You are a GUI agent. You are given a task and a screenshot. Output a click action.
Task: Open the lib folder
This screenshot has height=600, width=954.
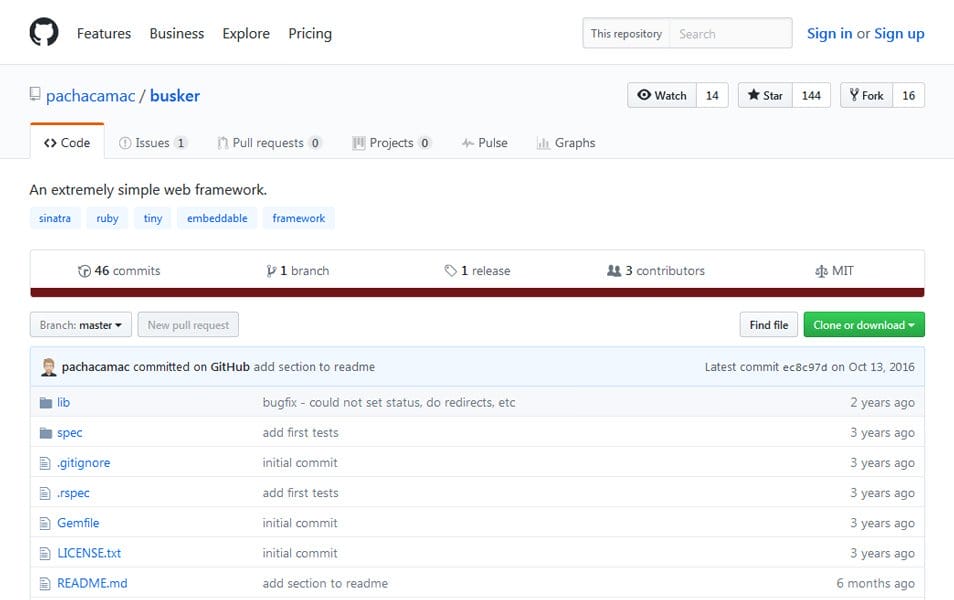63,403
